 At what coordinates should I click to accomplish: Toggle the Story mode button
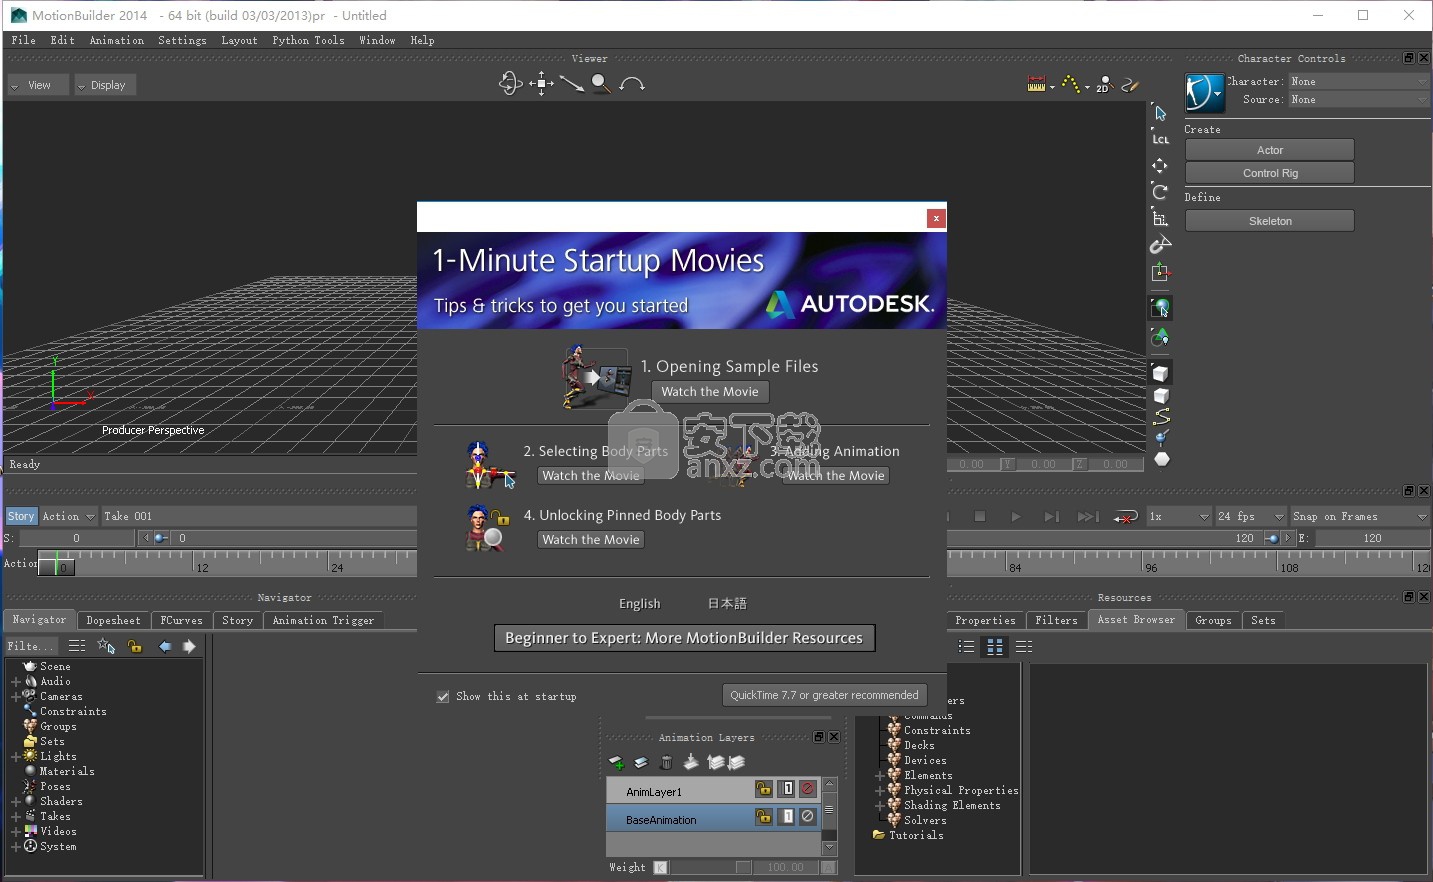[21, 516]
